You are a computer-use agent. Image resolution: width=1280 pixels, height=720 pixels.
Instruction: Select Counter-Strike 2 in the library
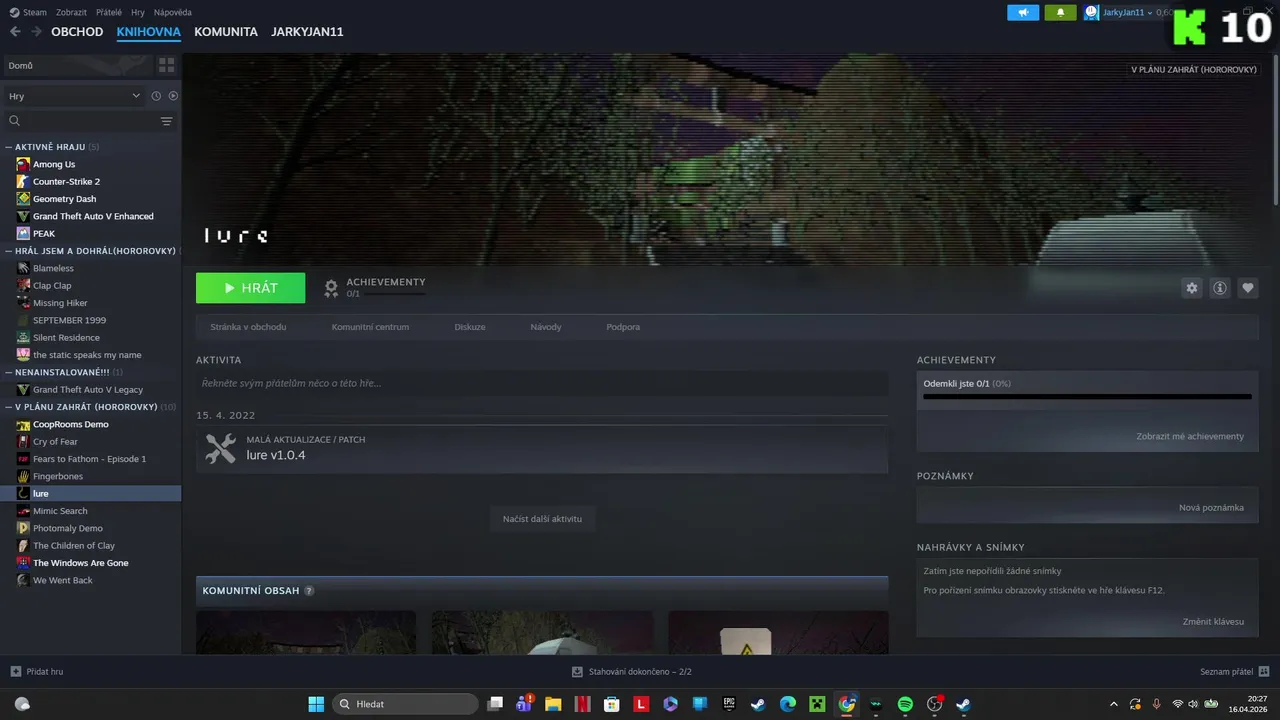pyautogui.click(x=66, y=181)
